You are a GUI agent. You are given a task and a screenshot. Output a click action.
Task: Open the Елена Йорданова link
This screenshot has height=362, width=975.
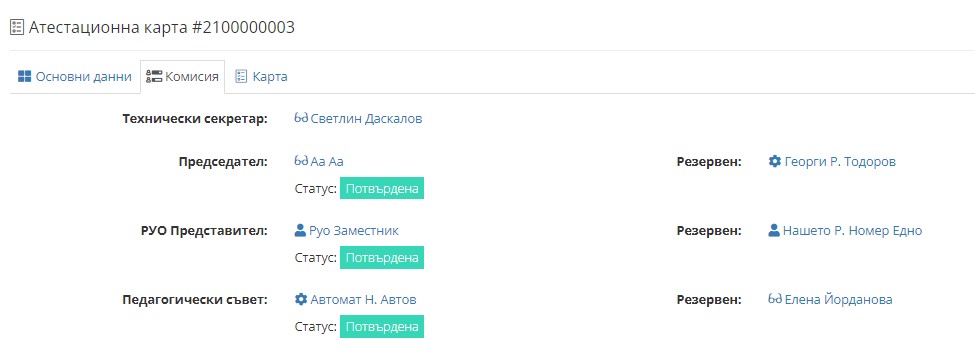838,300
